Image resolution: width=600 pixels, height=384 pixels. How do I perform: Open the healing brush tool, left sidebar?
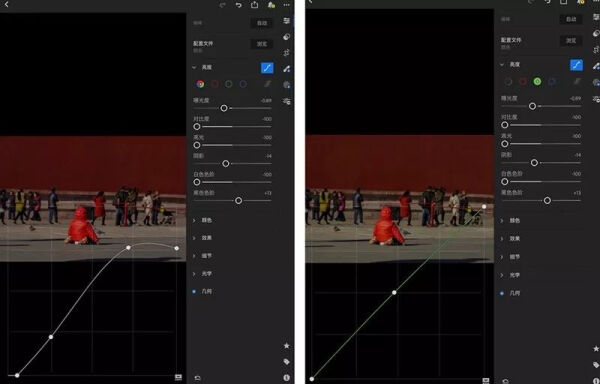[x=287, y=69]
